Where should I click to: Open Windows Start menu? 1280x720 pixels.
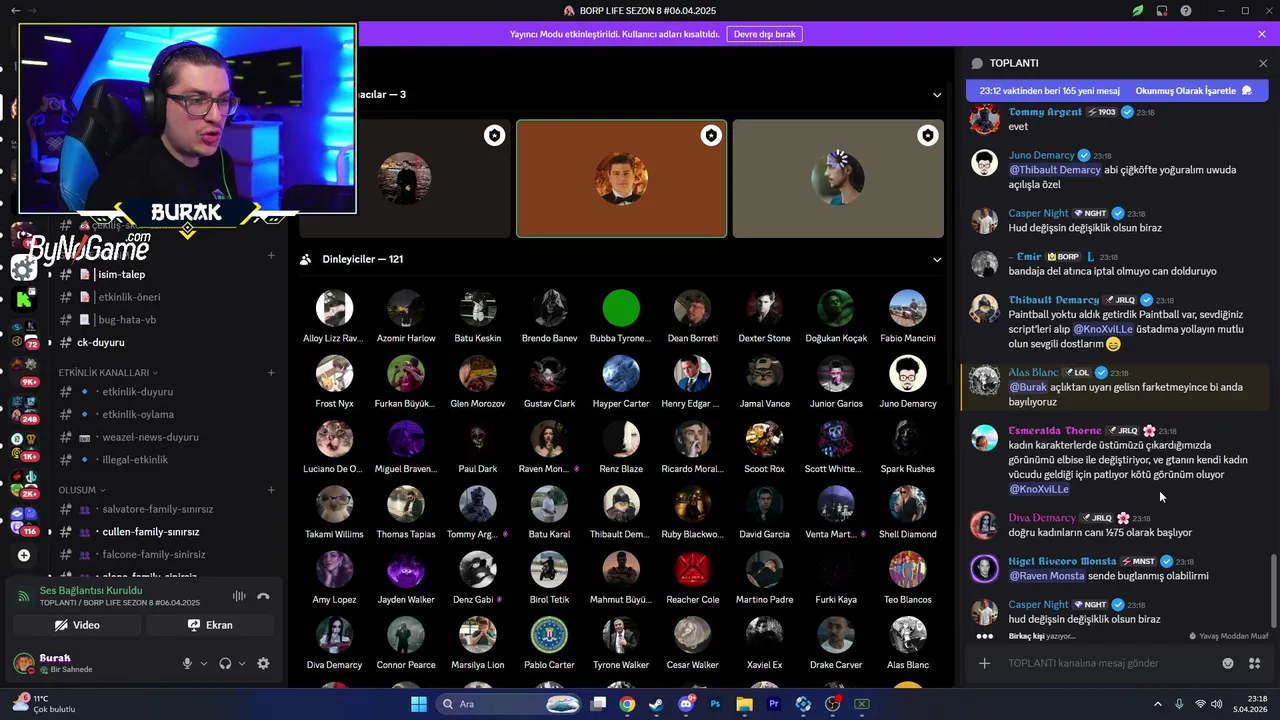[x=419, y=704]
